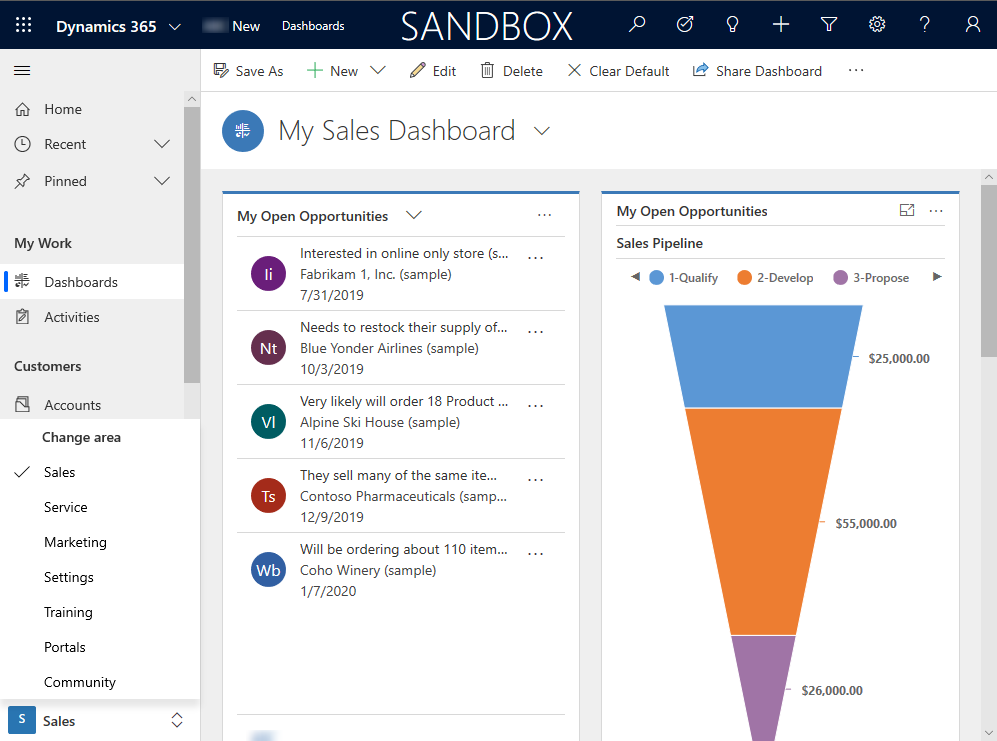Open the lightbulb assistant icon

pos(733,25)
